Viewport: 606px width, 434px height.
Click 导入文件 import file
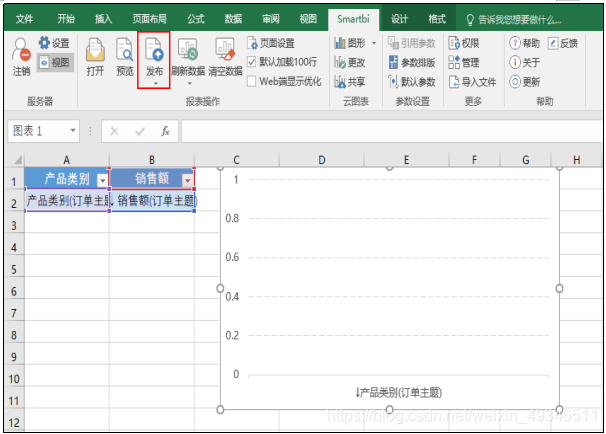point(472,82)
